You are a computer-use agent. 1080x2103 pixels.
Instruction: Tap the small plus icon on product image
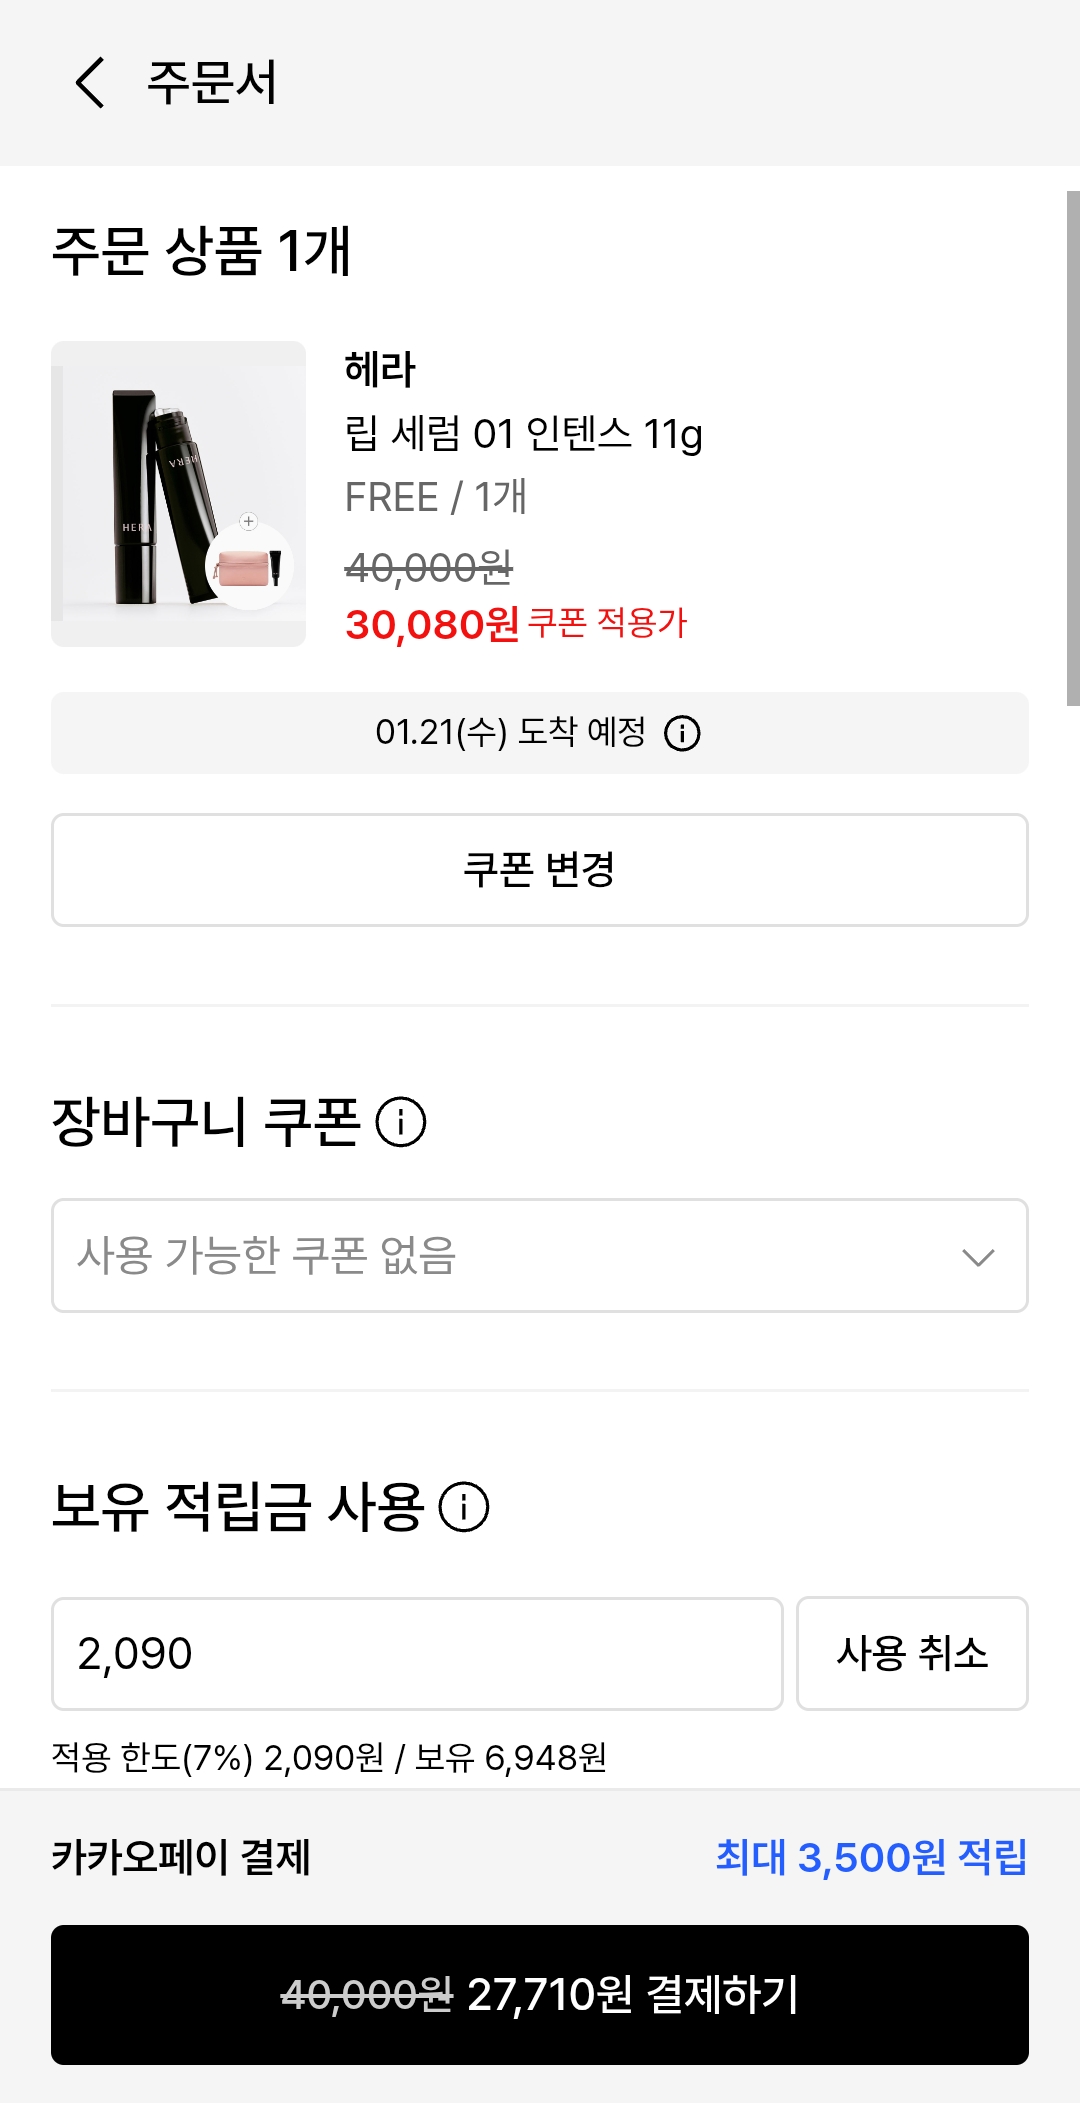coord(249,521)
